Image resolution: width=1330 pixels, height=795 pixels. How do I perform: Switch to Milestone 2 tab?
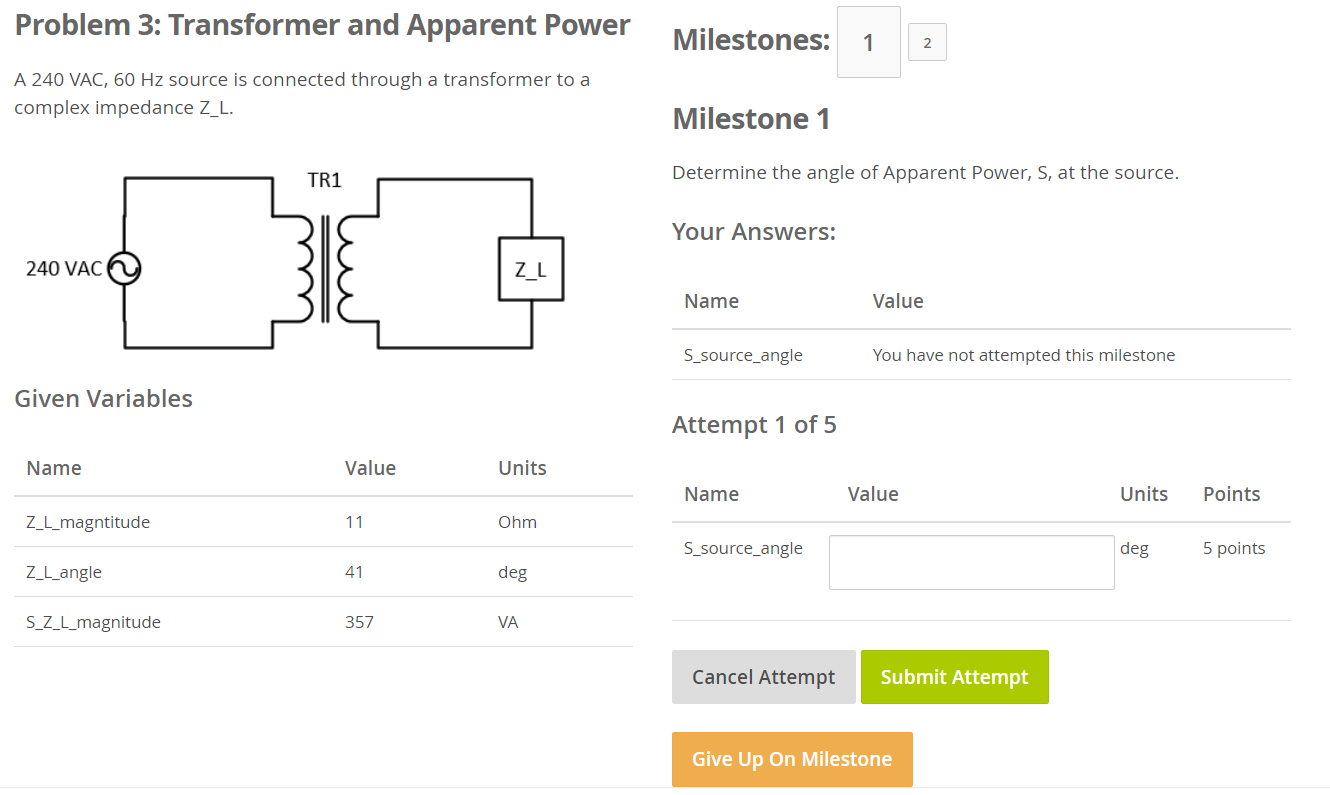(x=926, y=42)
